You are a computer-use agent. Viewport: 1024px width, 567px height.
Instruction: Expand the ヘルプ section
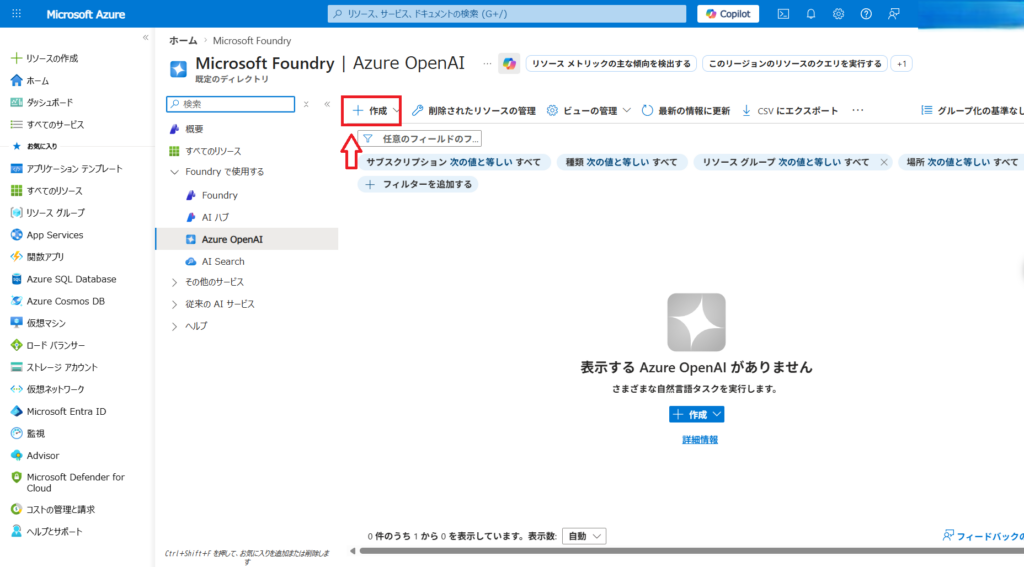(x=174, y=326)
